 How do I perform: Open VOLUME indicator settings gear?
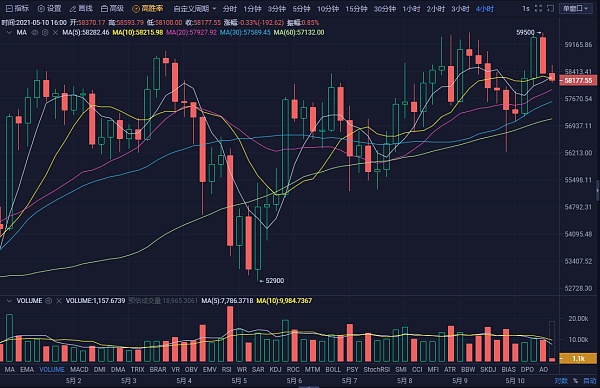point(49,301)
